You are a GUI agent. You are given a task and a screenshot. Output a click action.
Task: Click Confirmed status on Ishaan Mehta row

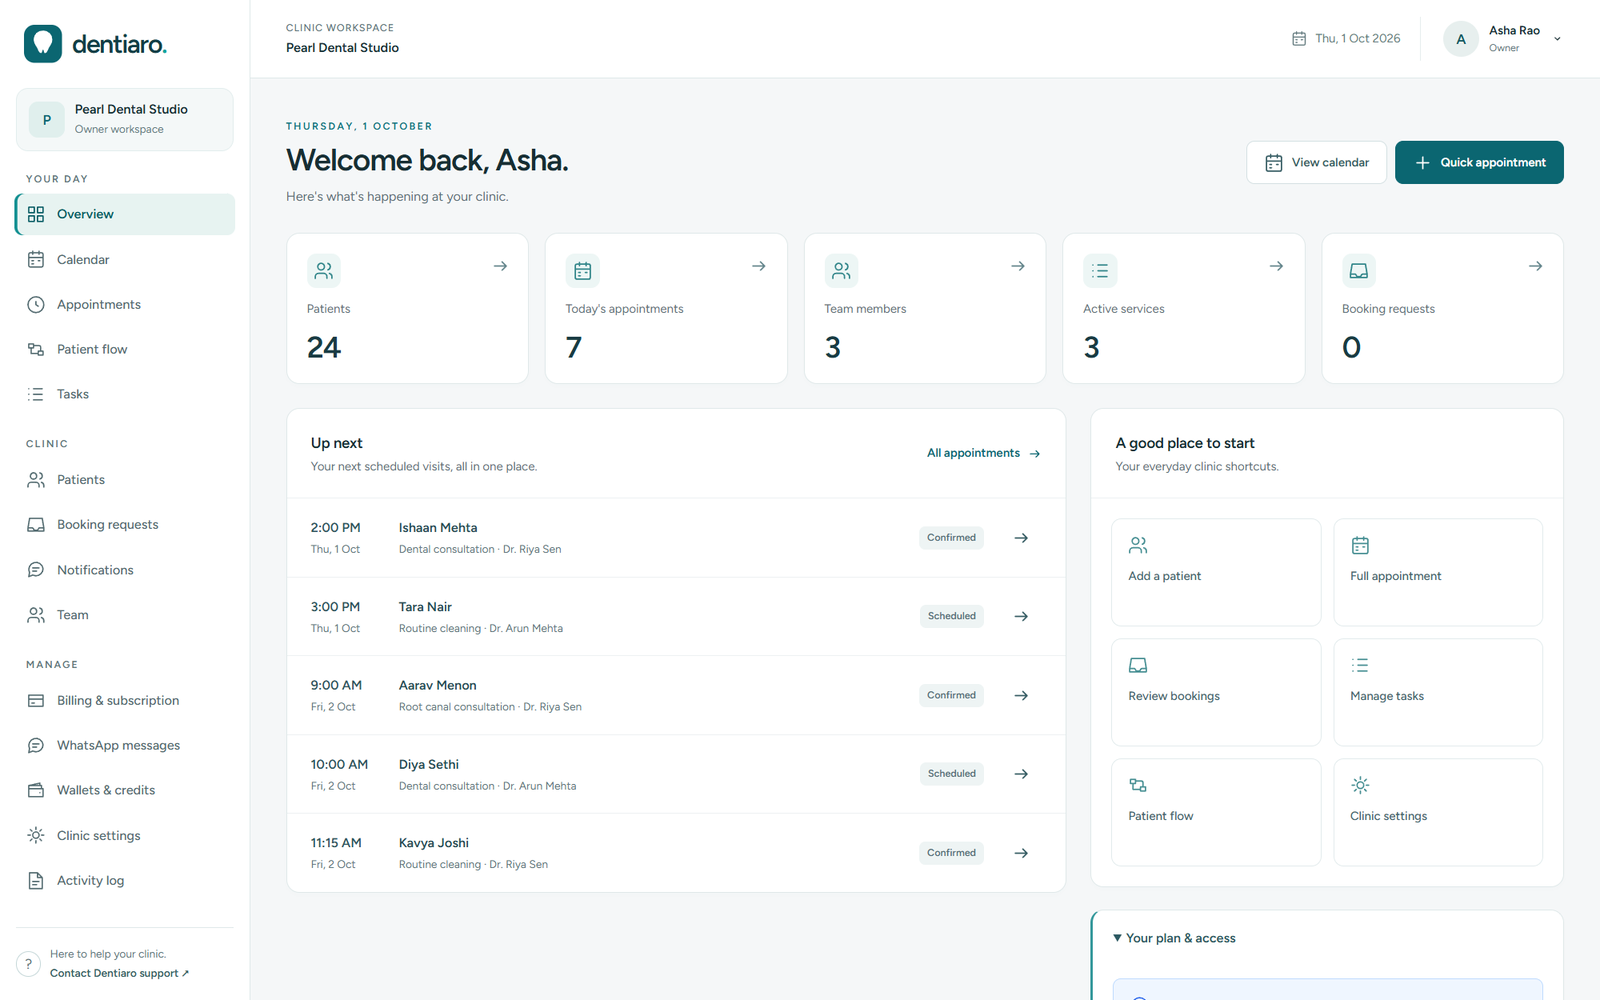click(951, 538)
